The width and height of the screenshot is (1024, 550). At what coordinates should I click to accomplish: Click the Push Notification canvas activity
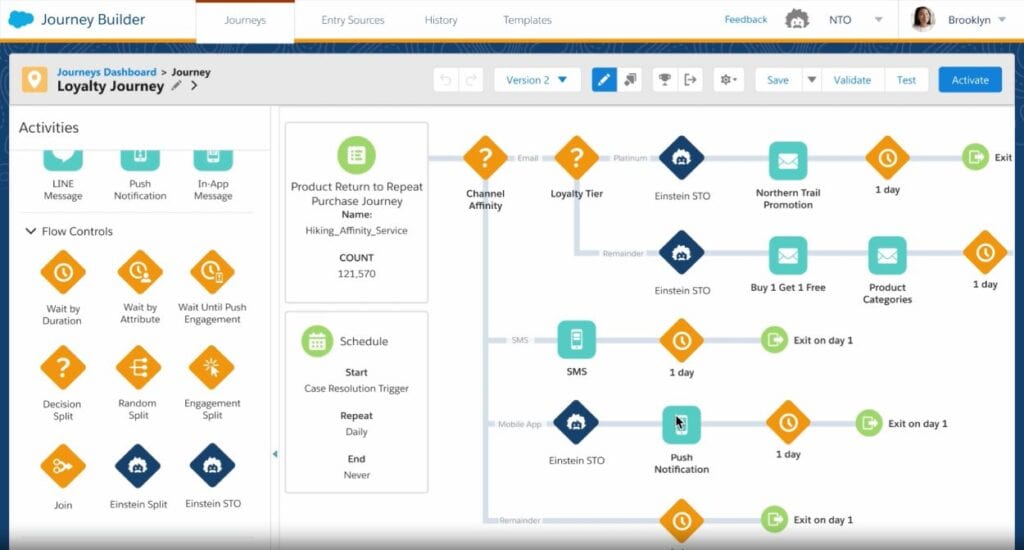[681, 425]
